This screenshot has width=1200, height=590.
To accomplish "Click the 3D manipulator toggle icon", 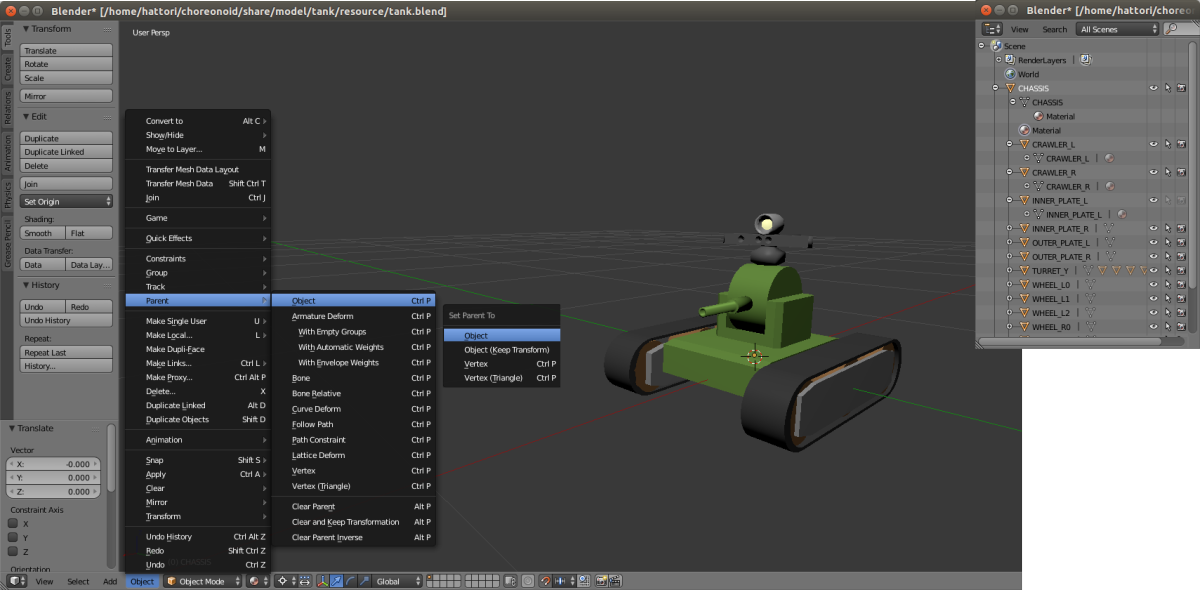I will [323, 581].
